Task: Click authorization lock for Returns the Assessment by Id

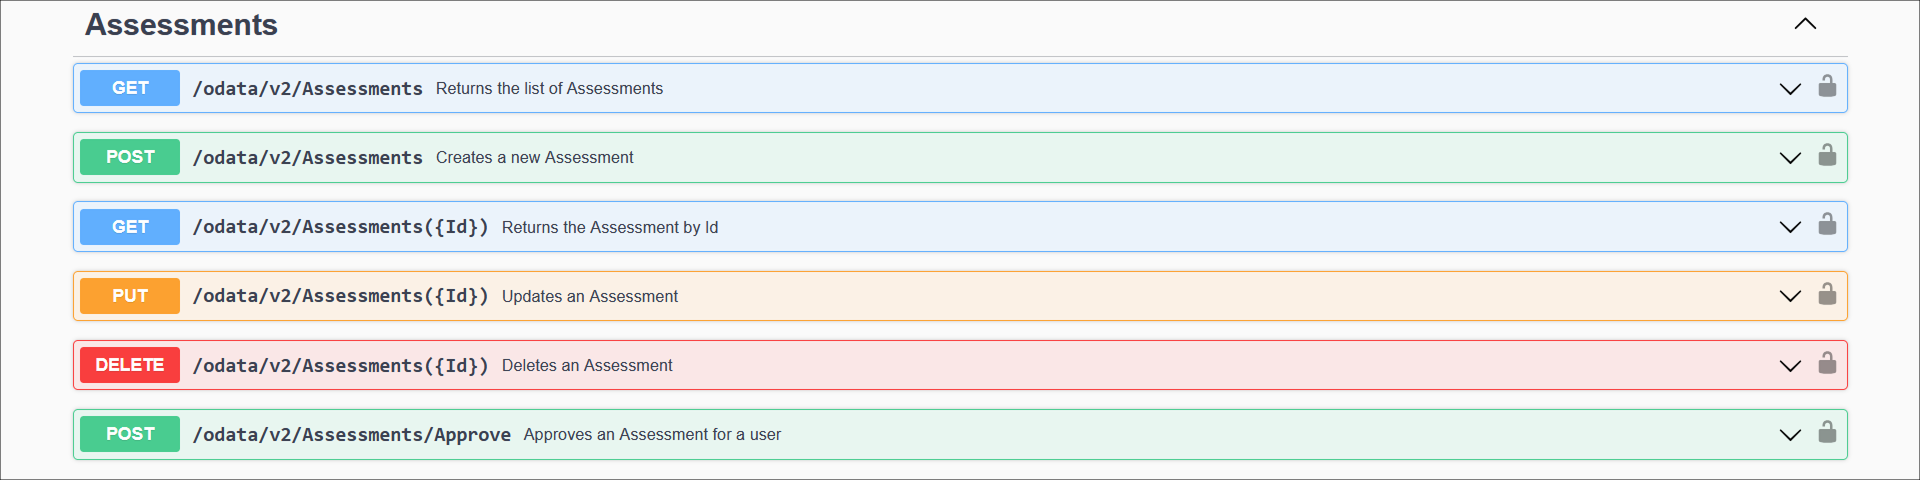Action: [1826, 224]
